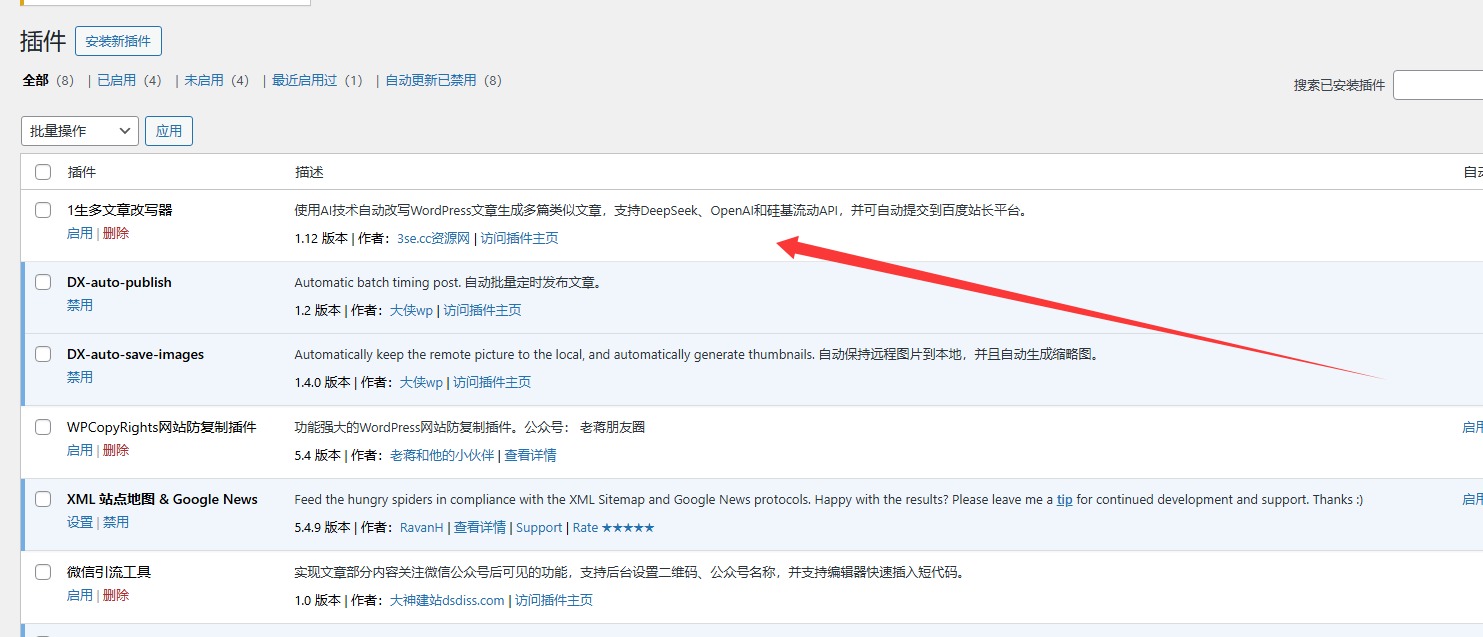Disable the DX-auto-publish plugin

(79, 305)
